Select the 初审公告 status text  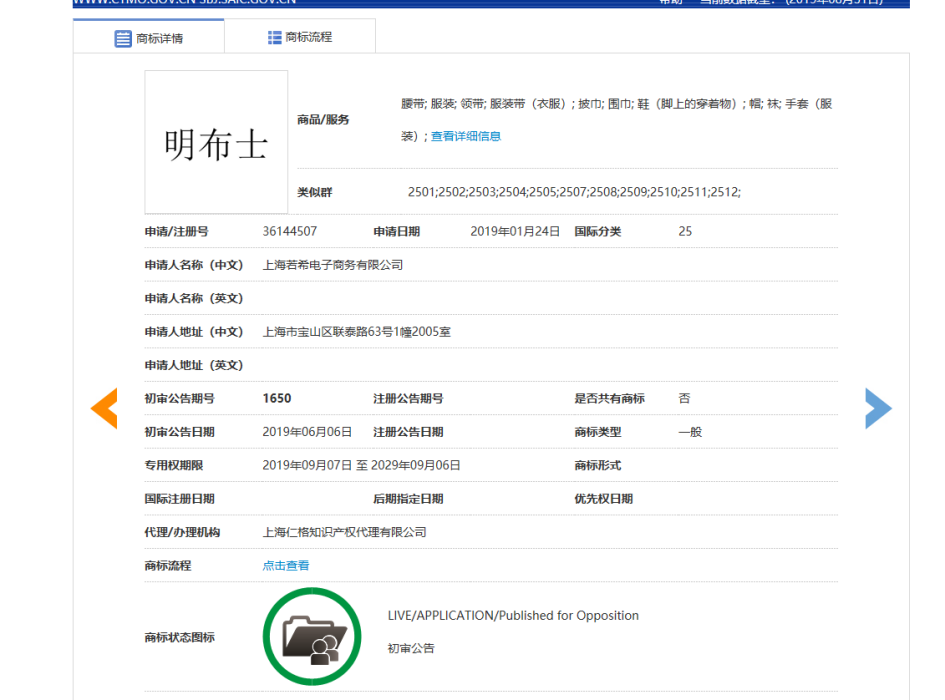coord(410,648)
